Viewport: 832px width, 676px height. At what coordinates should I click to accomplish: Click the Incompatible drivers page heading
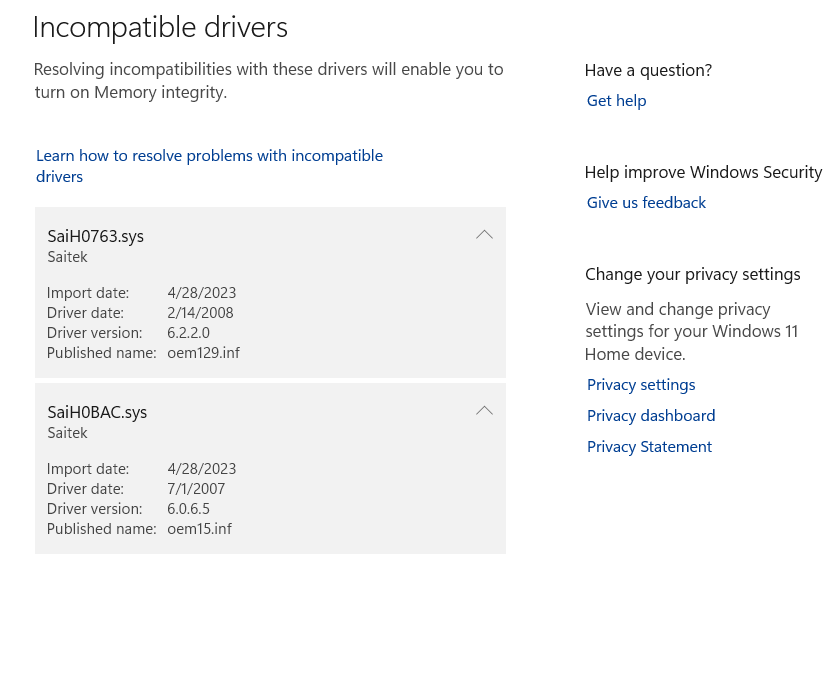tap(160, 28)
